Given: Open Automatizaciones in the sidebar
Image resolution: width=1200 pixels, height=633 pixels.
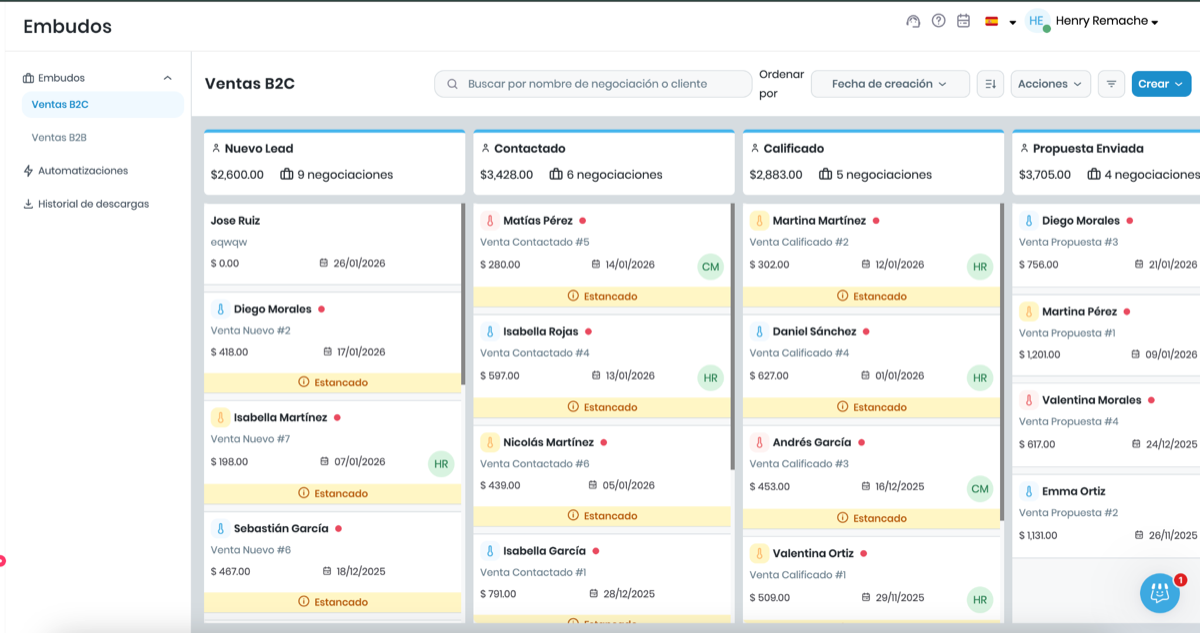Looking at the screenshot, I should pos(83,171).
